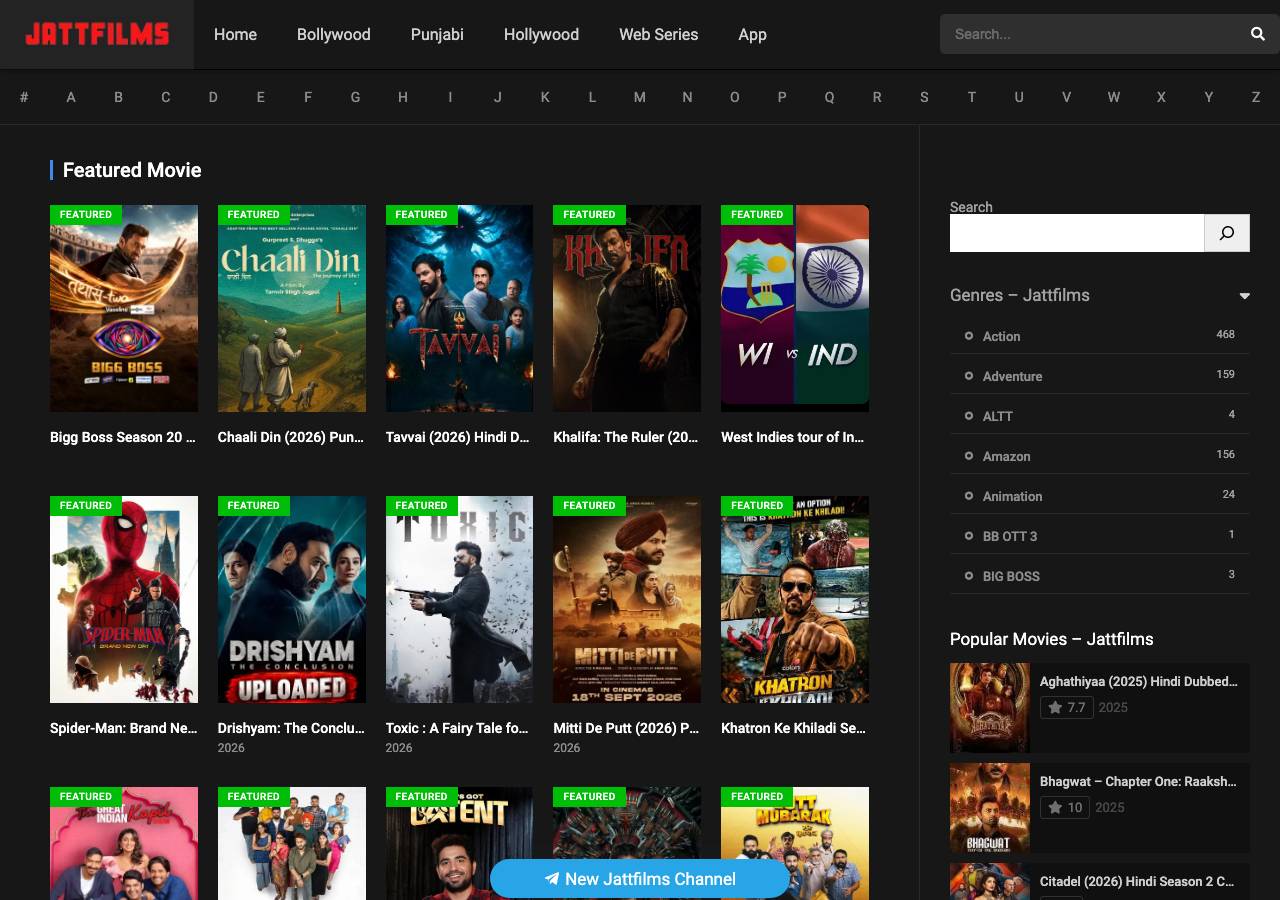
Task: Open the New Jattfilms Channel button
Action: tap(640, 879)
